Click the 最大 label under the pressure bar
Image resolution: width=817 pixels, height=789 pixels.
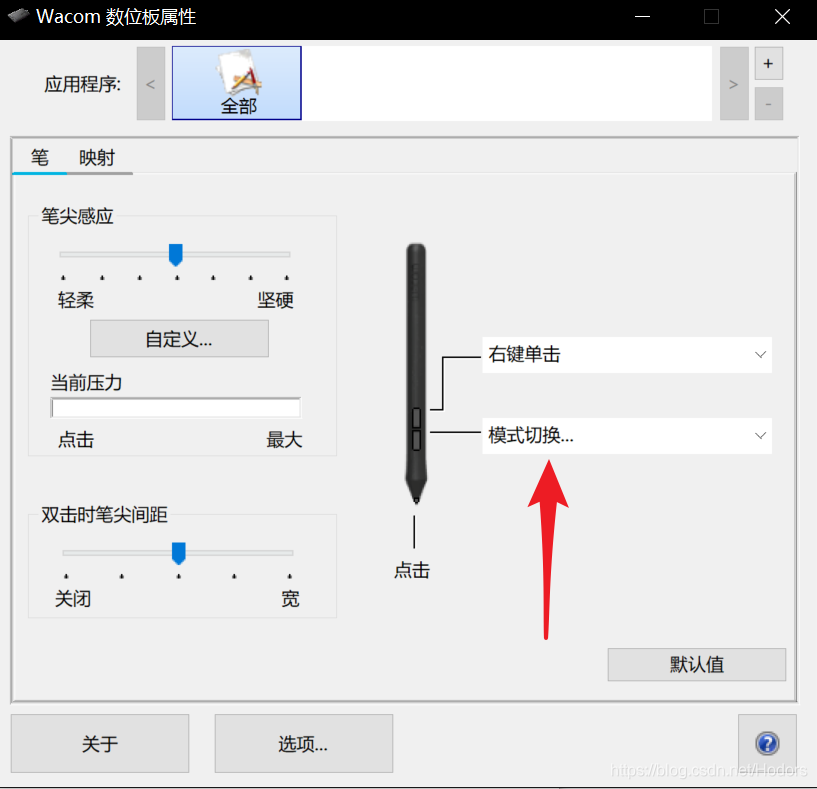pyautogui.click(x=284, y=440)
